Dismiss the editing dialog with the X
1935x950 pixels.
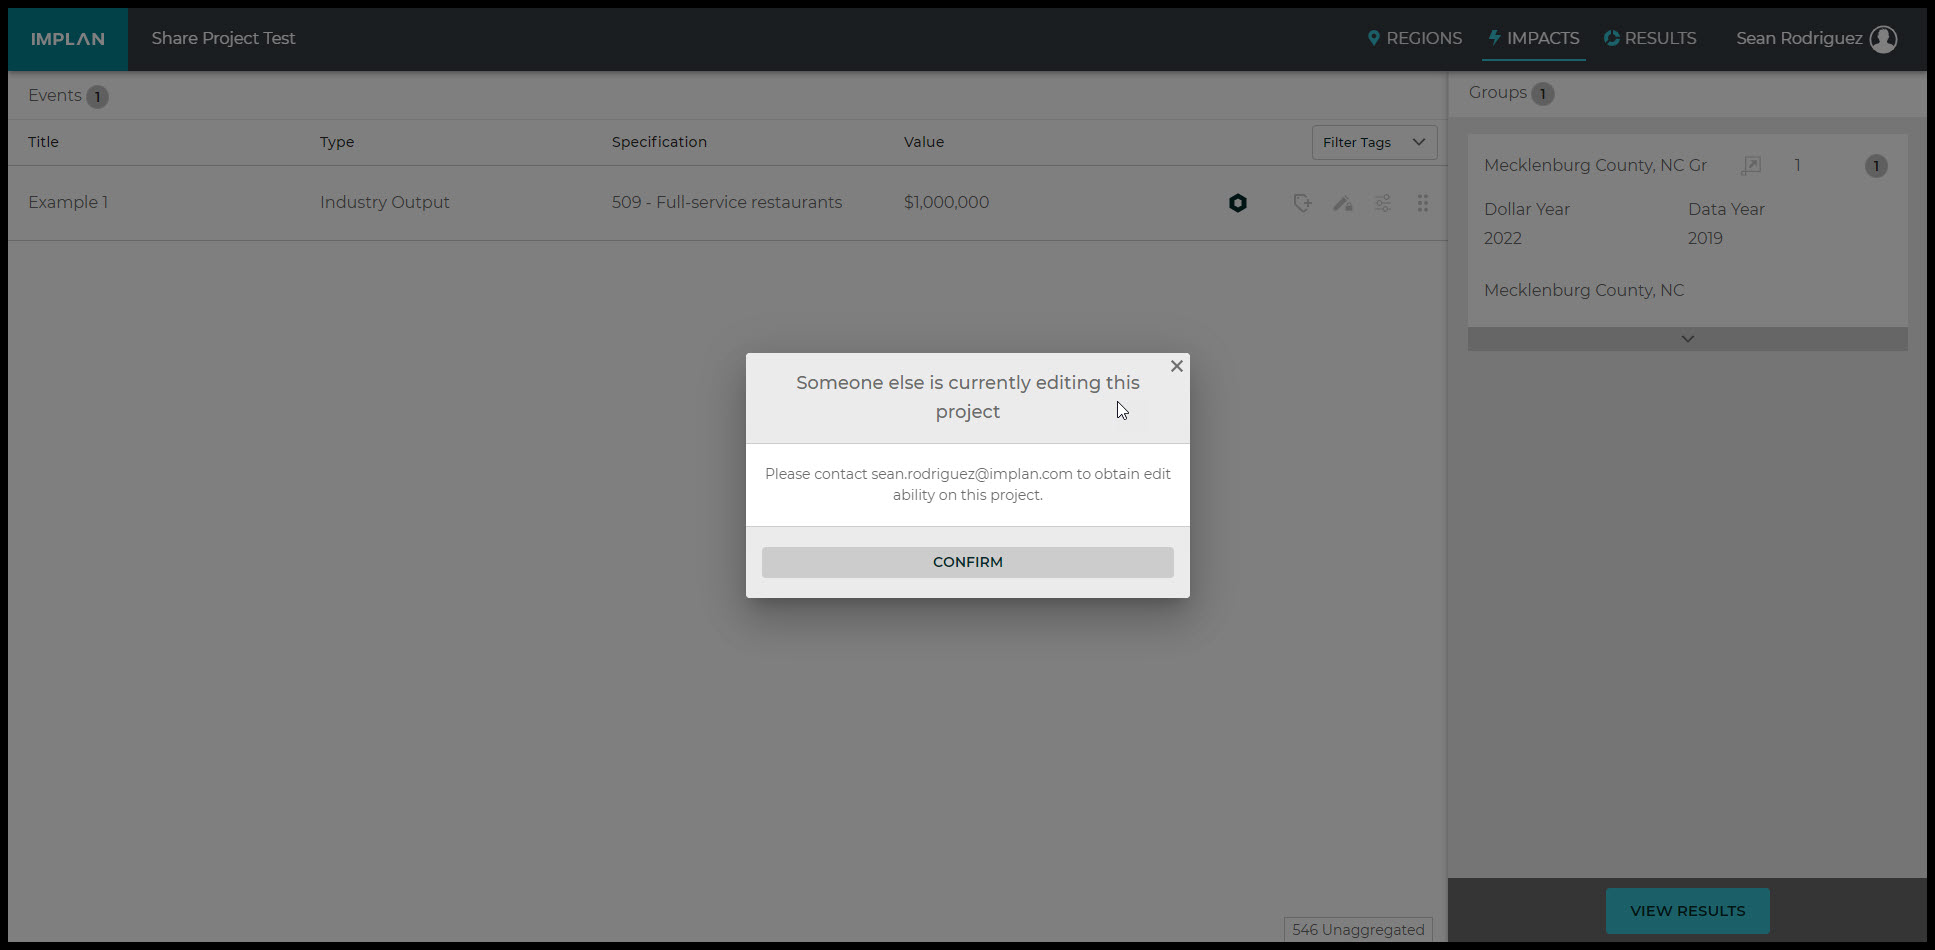click(1176, 366)
